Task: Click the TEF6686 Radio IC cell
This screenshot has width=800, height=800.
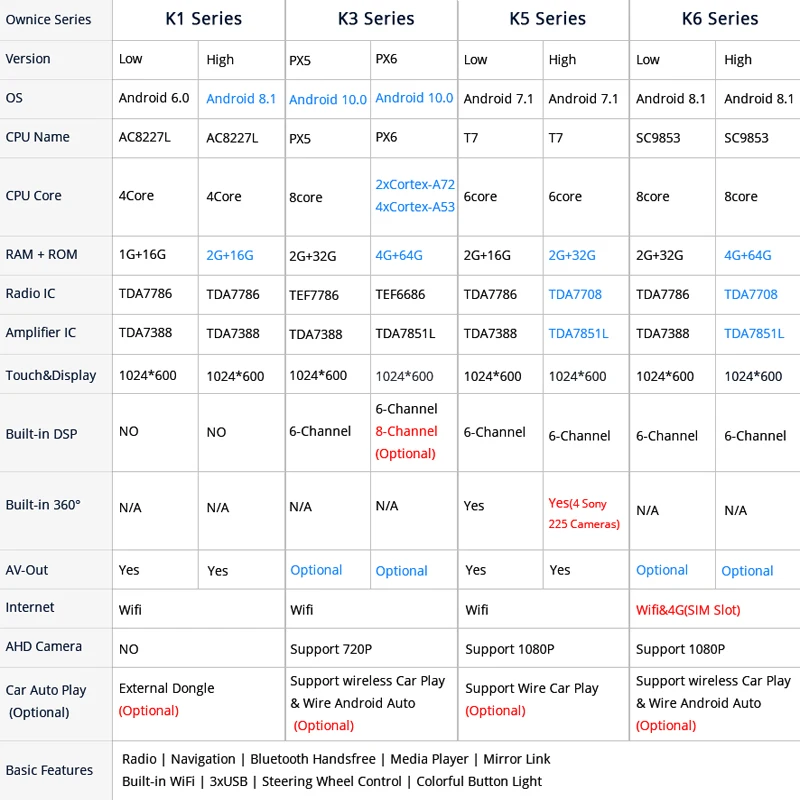Action: pyautogui.click(x=400, y=295)
